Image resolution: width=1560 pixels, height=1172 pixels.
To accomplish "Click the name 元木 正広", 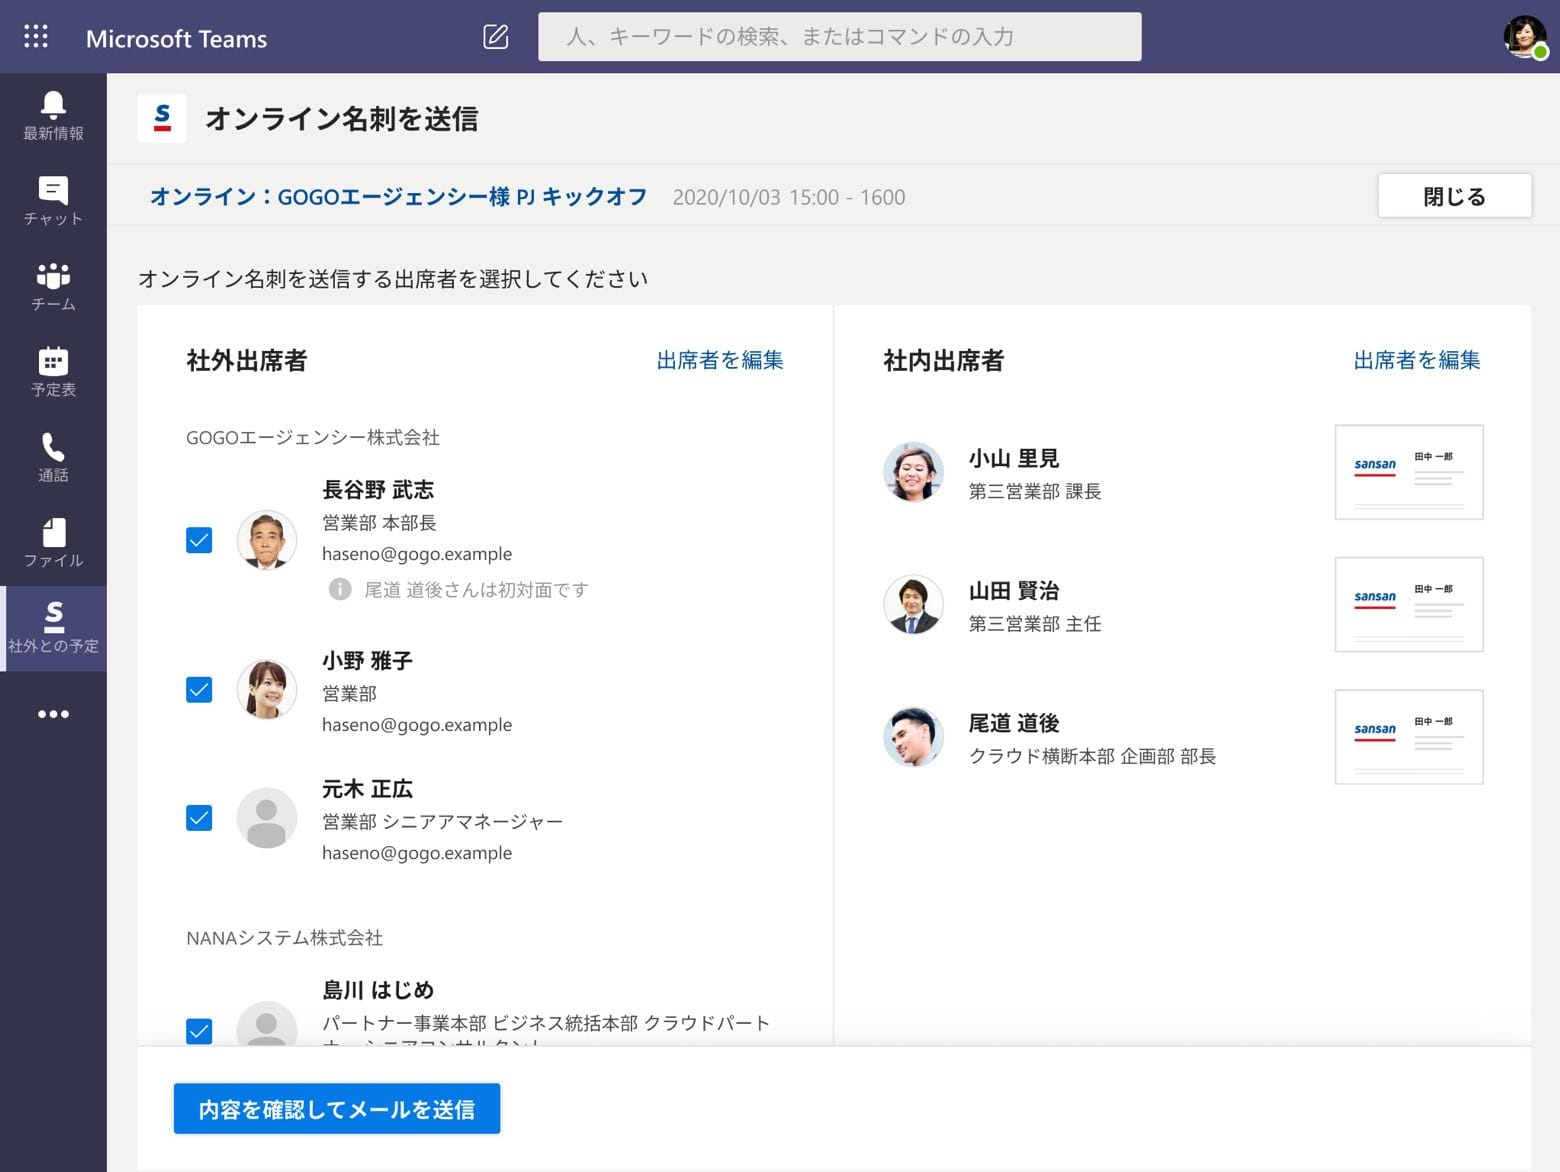I will (367, 789).
